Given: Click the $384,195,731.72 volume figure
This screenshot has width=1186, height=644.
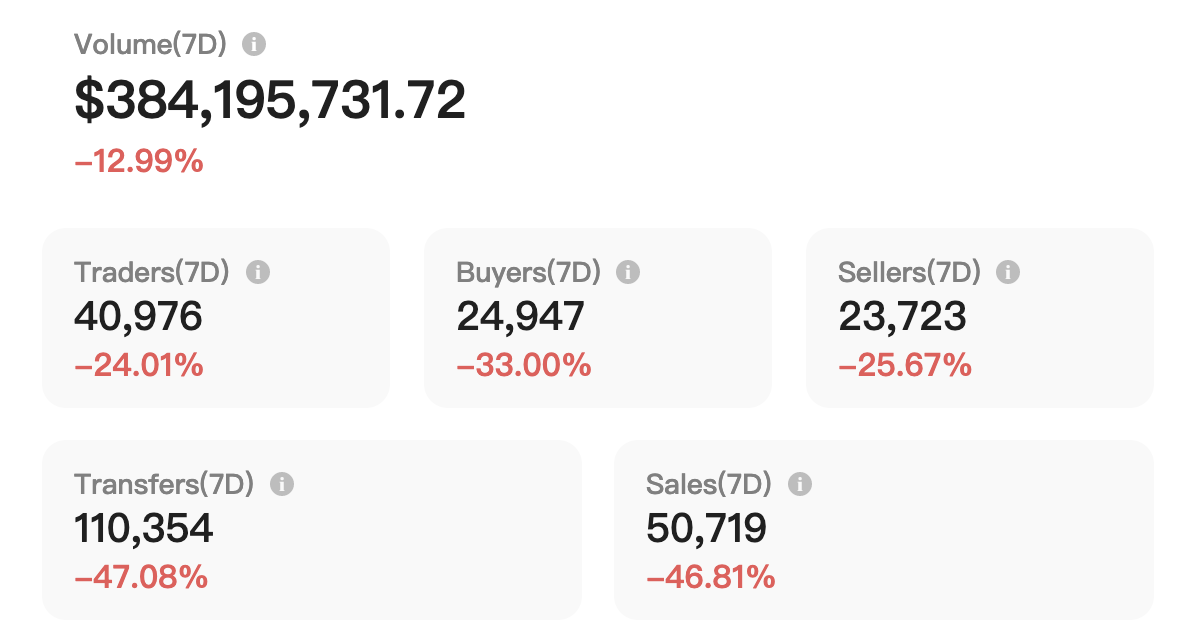Looking at the screenshot, I should tap(270, 101).
